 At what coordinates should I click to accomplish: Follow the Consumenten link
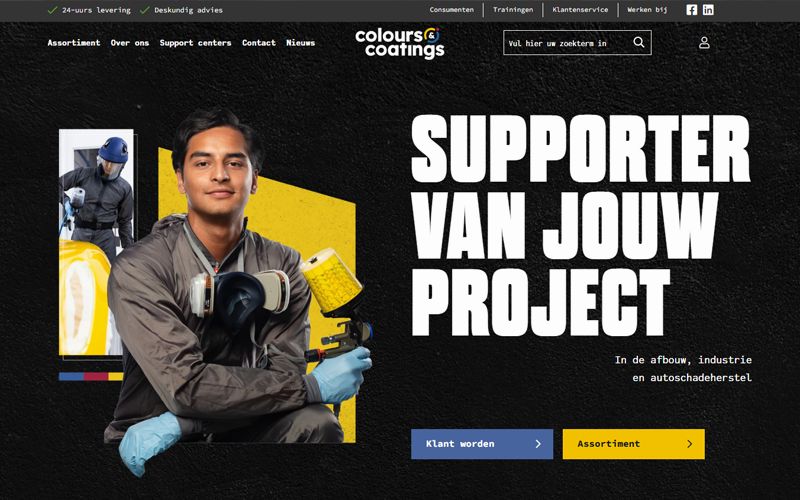[452, 10]
